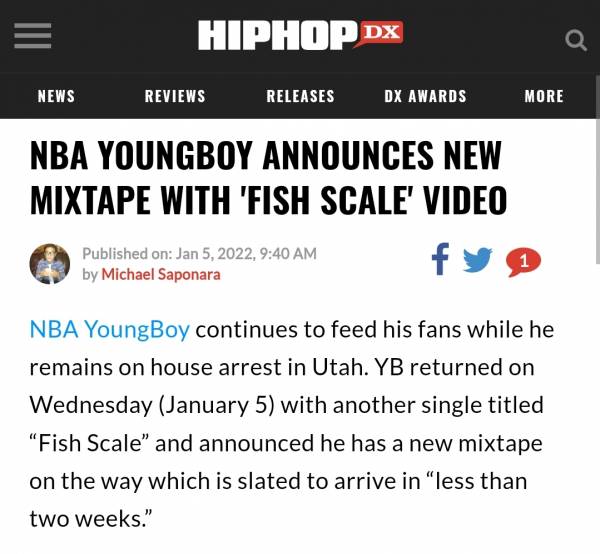
Task: Switch to the Releases section
Action: (x=300, y=96)
